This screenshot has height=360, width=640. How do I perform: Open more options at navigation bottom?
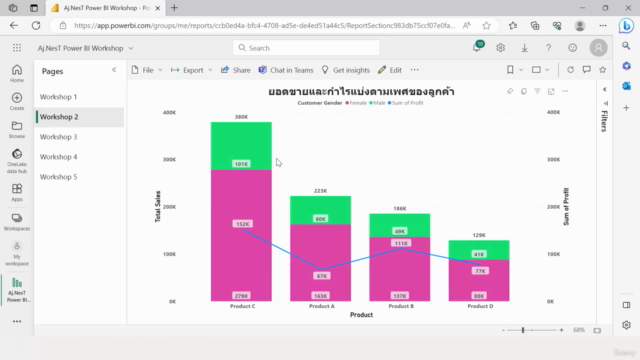(x=17, y=322)
